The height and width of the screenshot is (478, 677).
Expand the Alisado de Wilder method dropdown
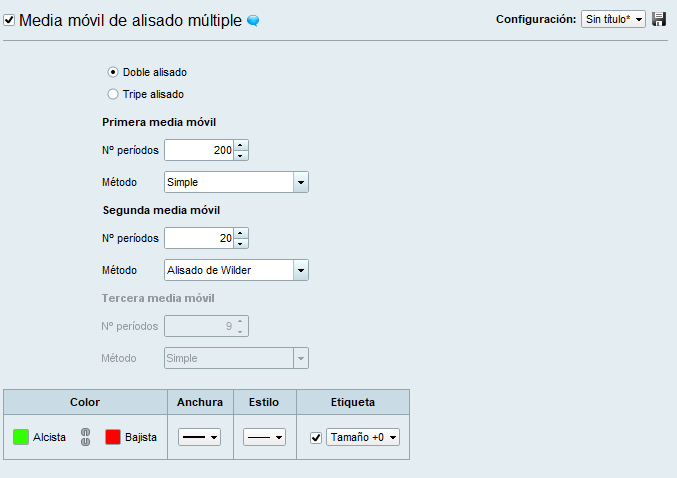tap(236, 270)
